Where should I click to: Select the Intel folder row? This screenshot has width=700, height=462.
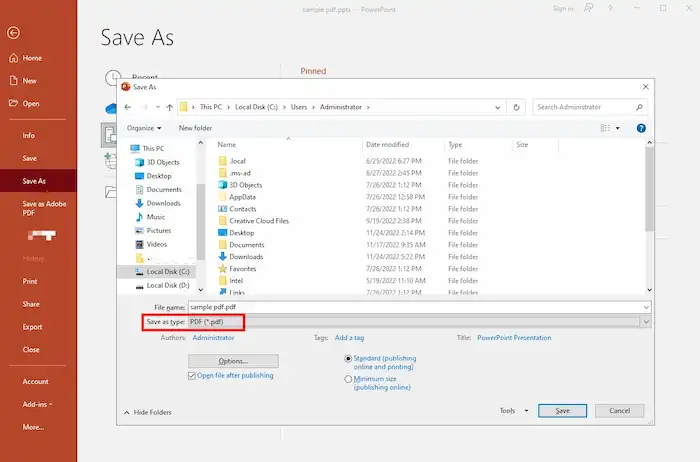[x=236, y=281]
